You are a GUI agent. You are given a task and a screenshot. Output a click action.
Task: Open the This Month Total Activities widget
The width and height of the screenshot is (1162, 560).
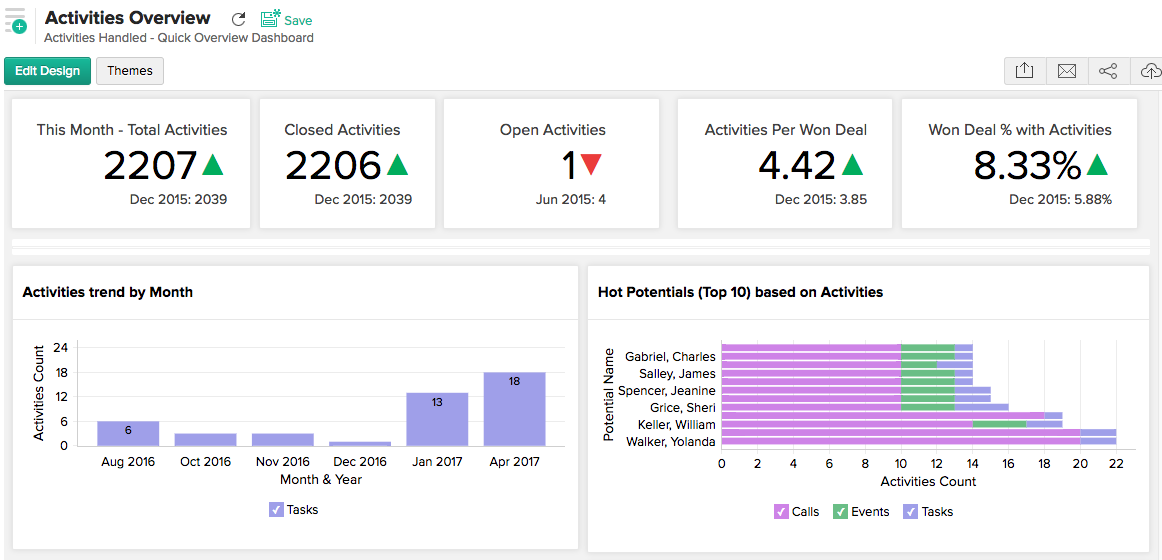click(131, 163)
